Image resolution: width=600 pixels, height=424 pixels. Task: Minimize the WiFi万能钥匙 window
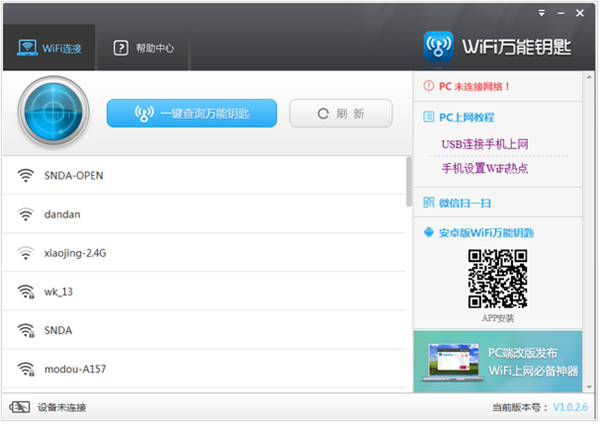pyautogui.click(x=561, y=13)
